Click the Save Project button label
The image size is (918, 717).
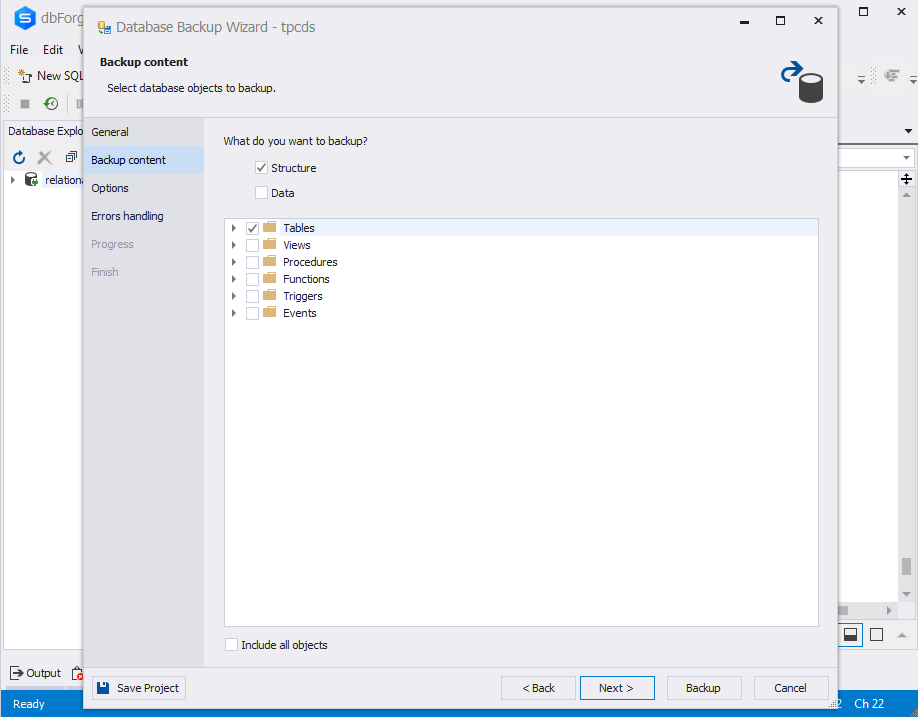pos(148,688)
